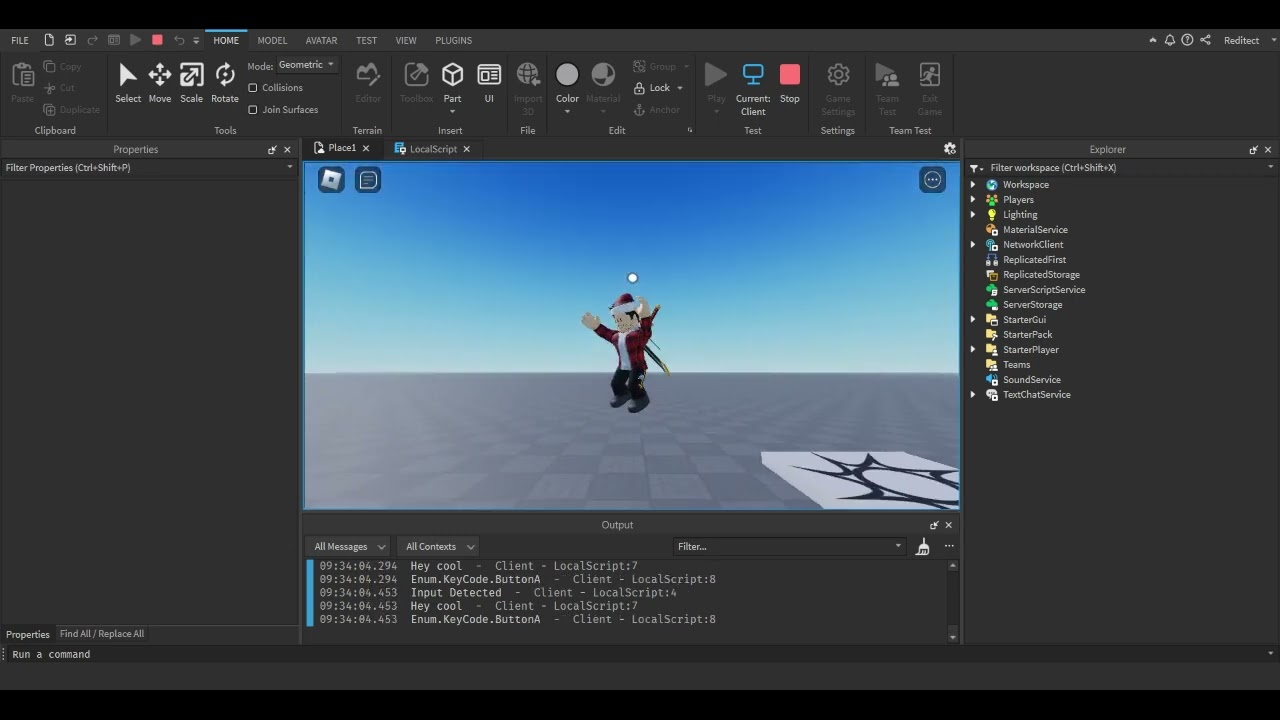Open the UI insert tool
Image resolution: width=1280 pixels, height=720 pixels.
click(489, 82)
